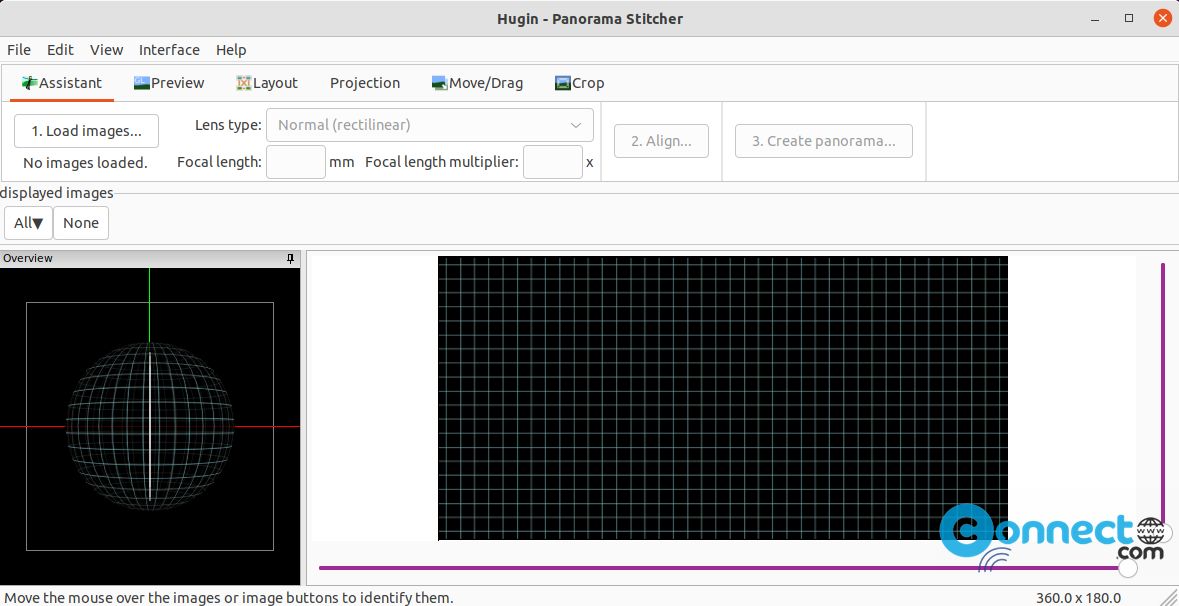The image size is (1179, 606).
Task: Open the Interface menu
Action: coord(169,50)
